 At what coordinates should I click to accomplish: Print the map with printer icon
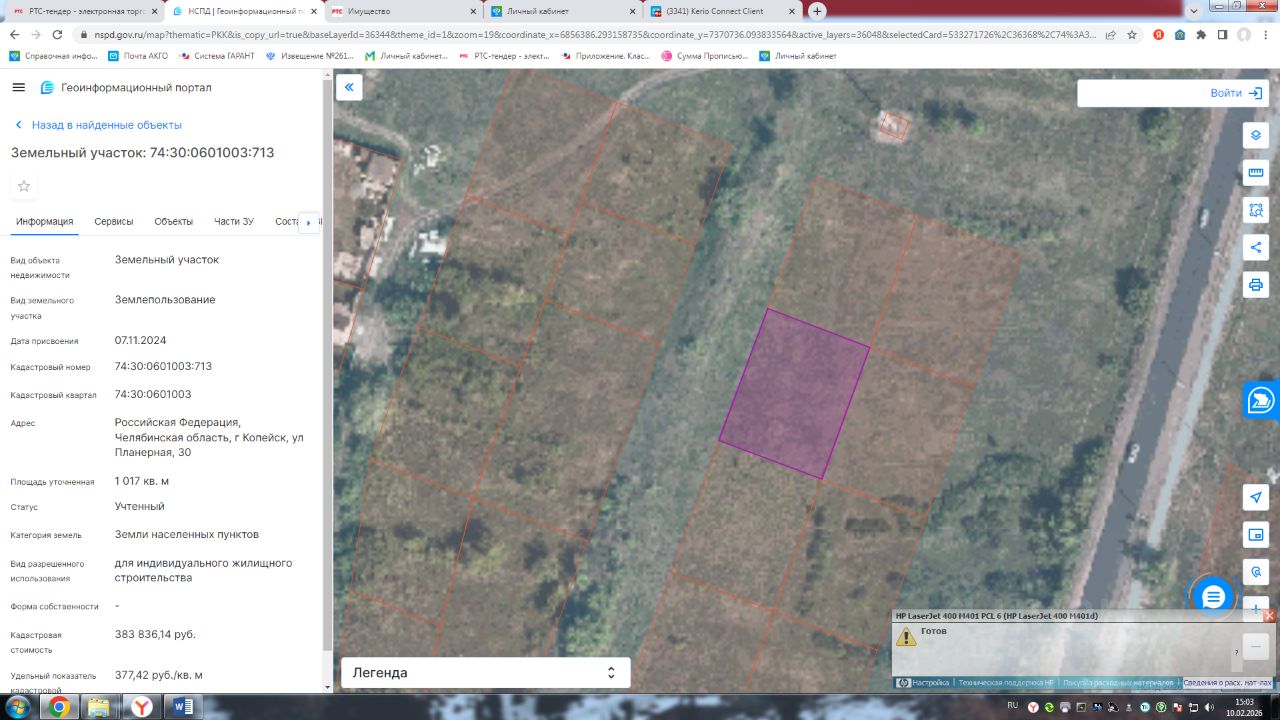(1256, 285)
